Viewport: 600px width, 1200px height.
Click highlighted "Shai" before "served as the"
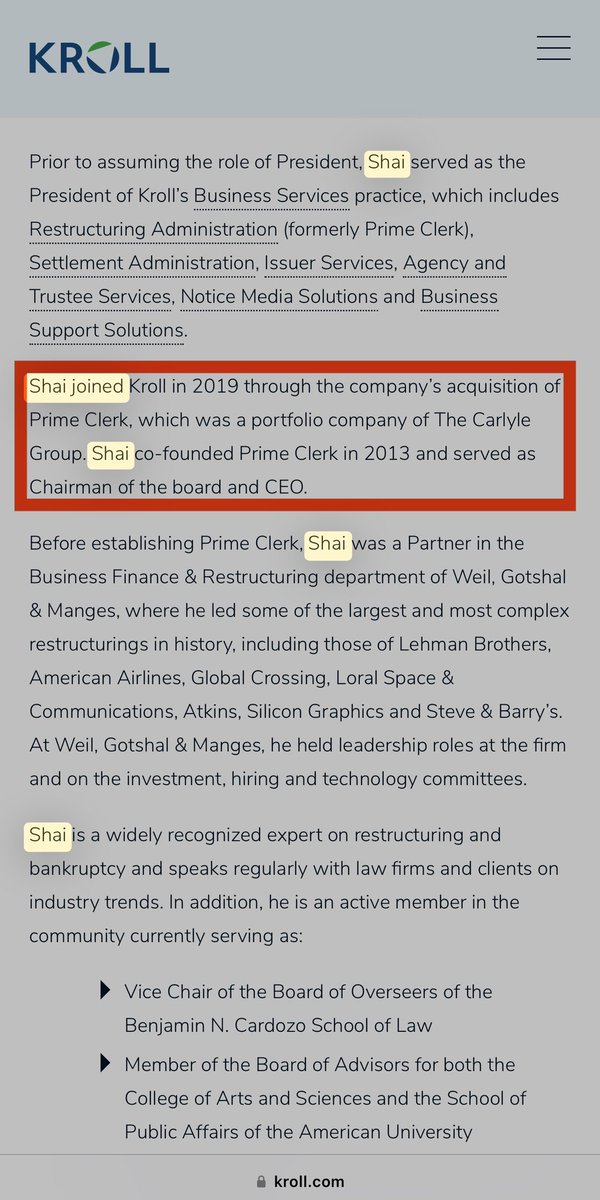388,162
